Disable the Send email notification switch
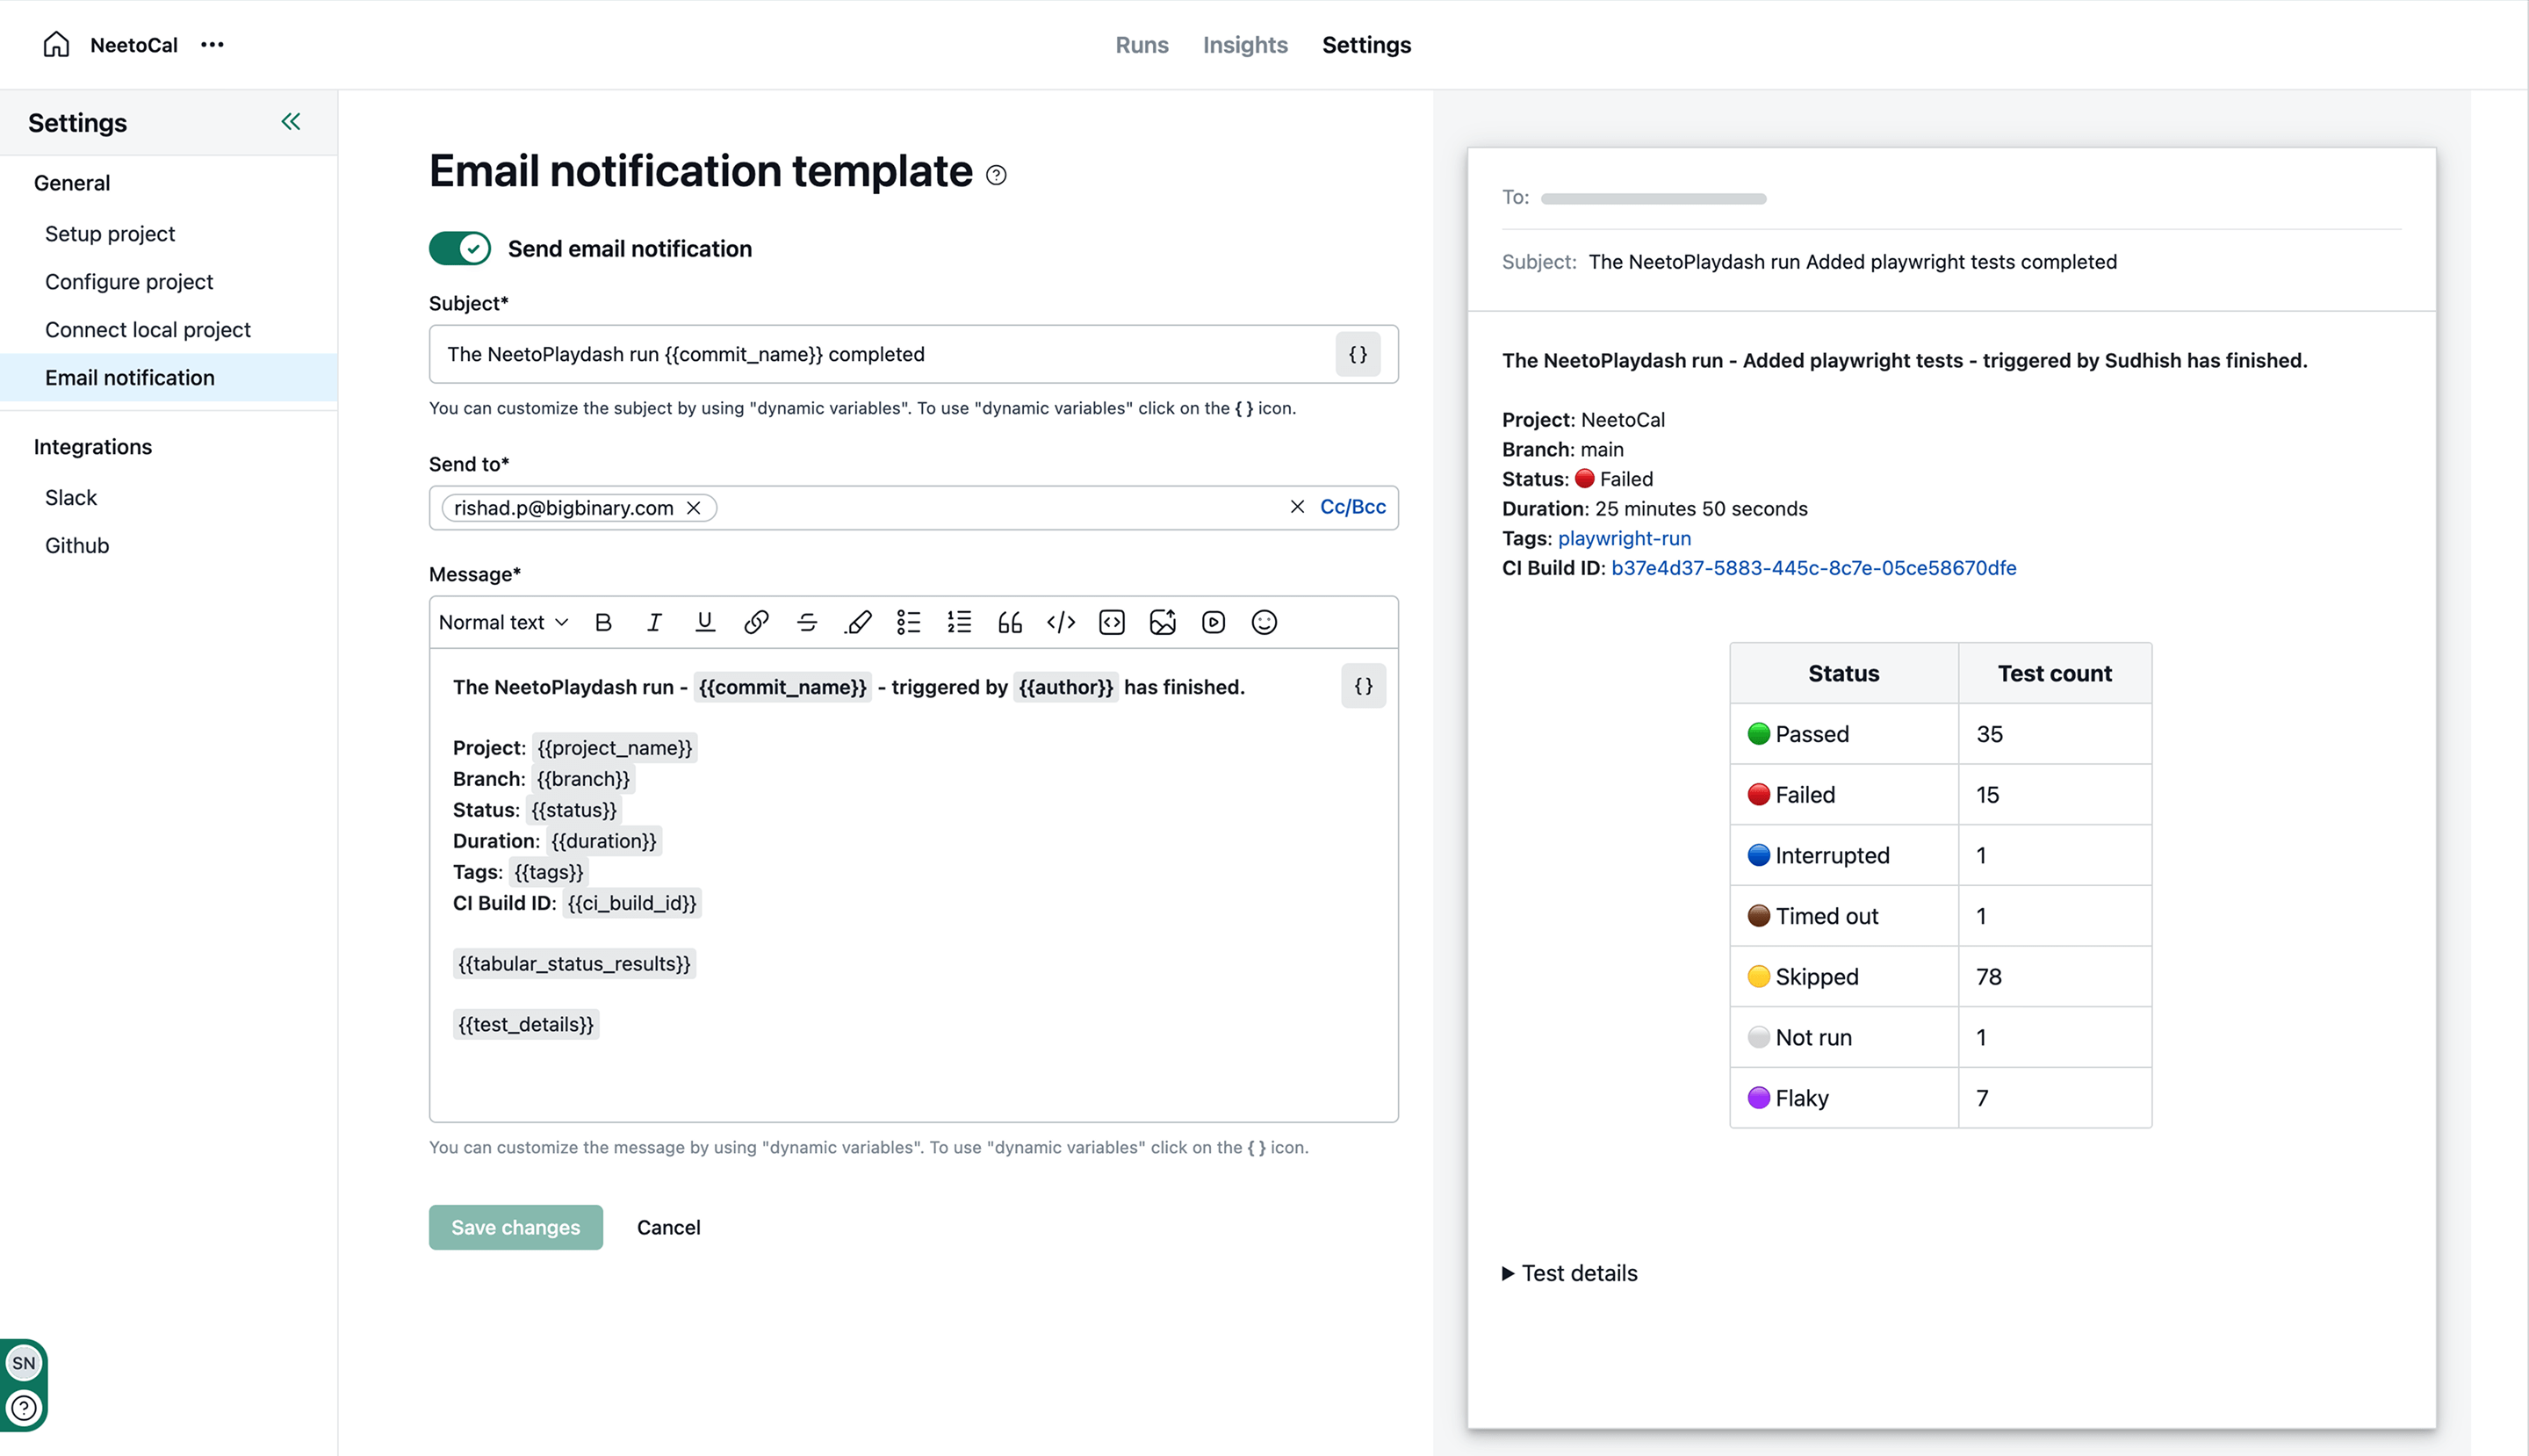2529x1456 pixels. [x=460, y=248]
